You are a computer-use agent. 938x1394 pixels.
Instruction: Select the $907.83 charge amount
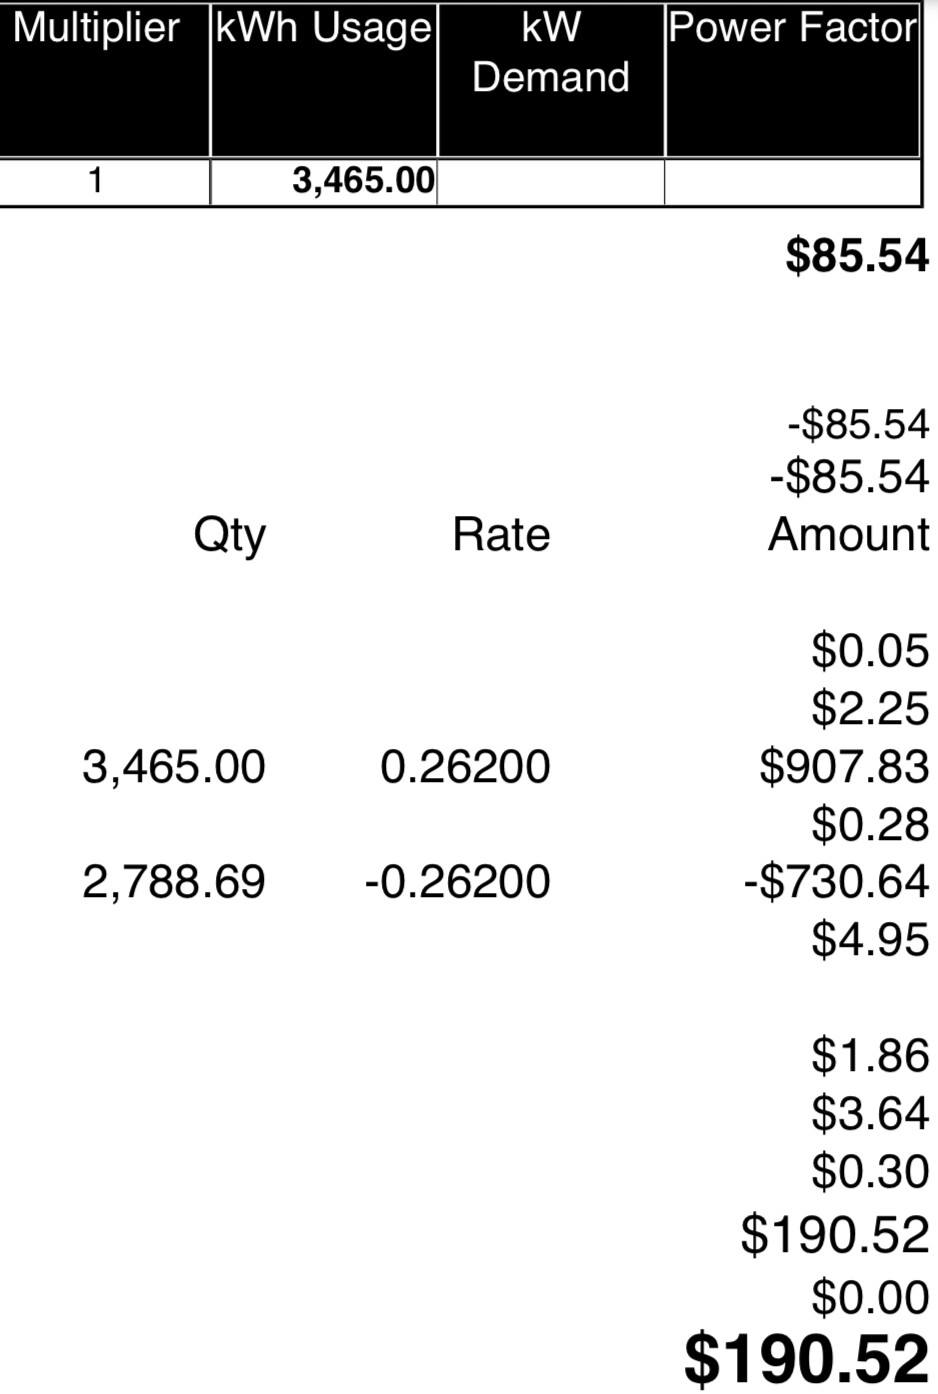pos(844,767)
